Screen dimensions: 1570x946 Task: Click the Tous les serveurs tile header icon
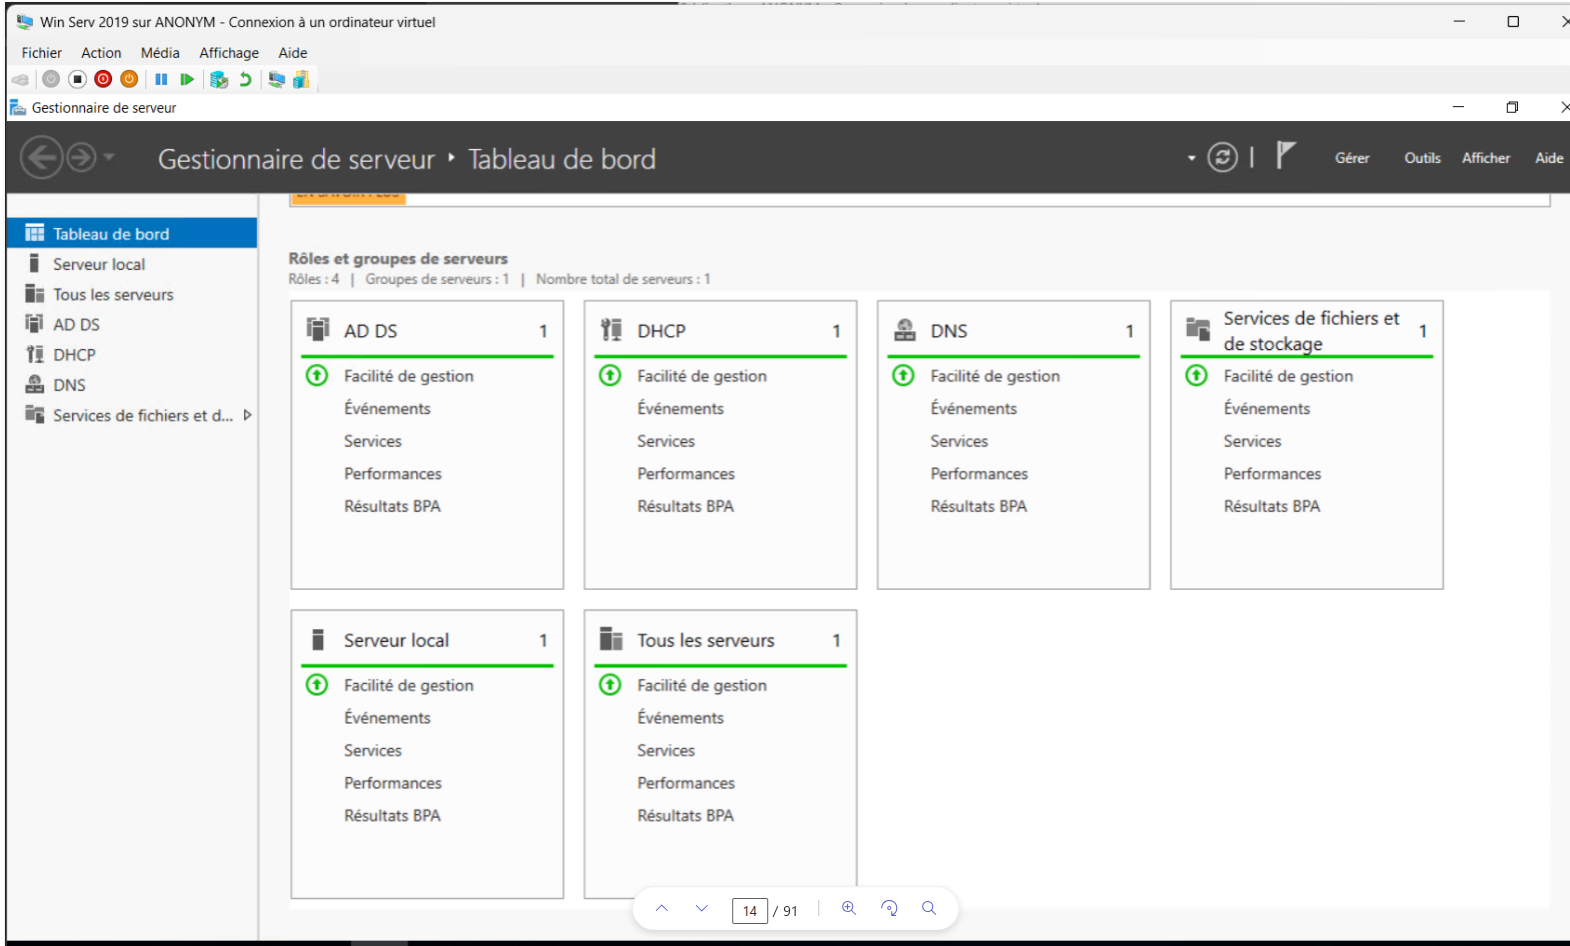(x=611, y=638)
